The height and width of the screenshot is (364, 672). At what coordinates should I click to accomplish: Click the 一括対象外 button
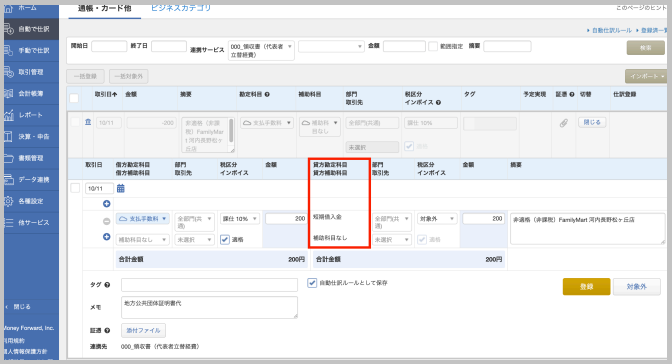pyautogui.click(x=129, y=76)
